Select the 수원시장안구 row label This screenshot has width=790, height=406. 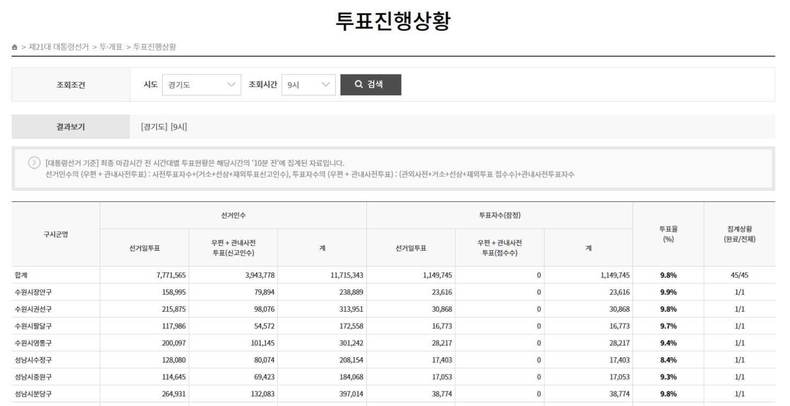[x=33, y=292]
